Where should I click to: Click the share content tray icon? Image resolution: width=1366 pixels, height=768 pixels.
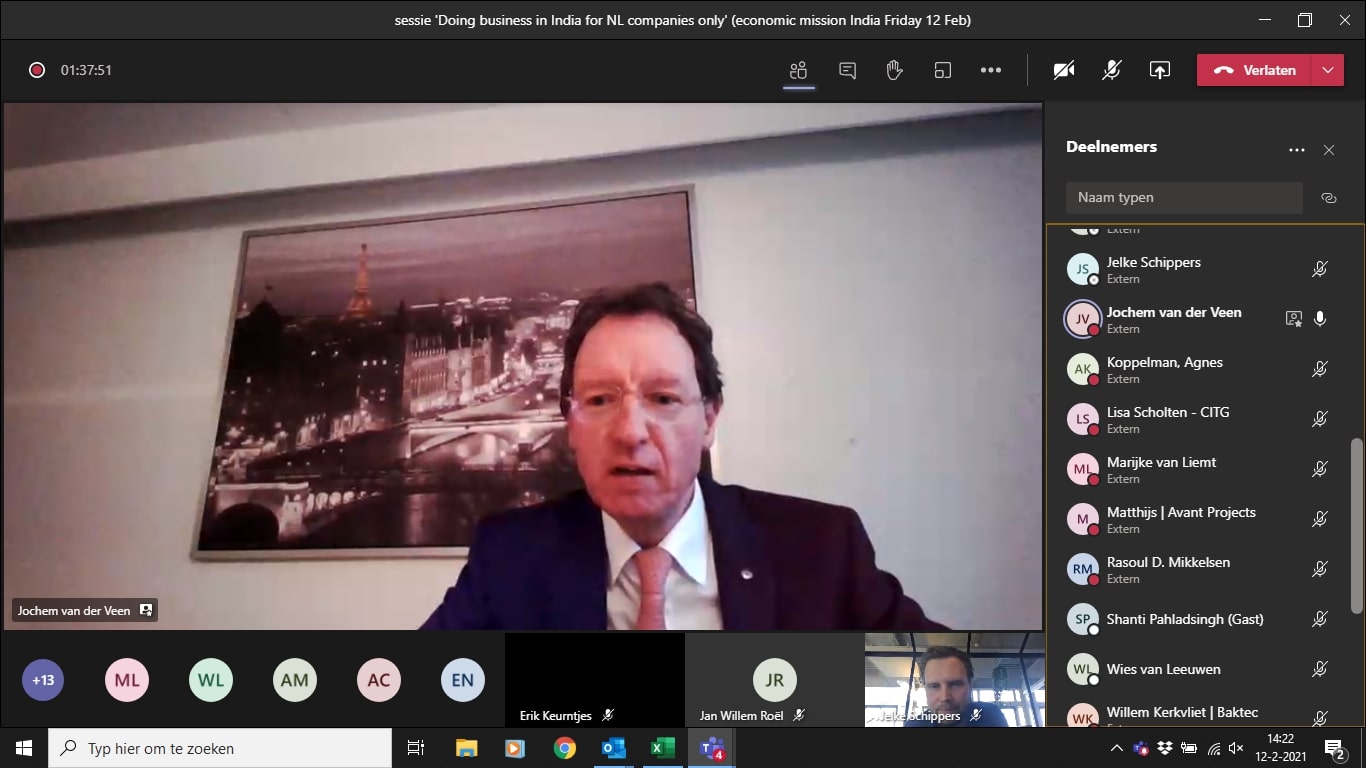coord(1159,70)
